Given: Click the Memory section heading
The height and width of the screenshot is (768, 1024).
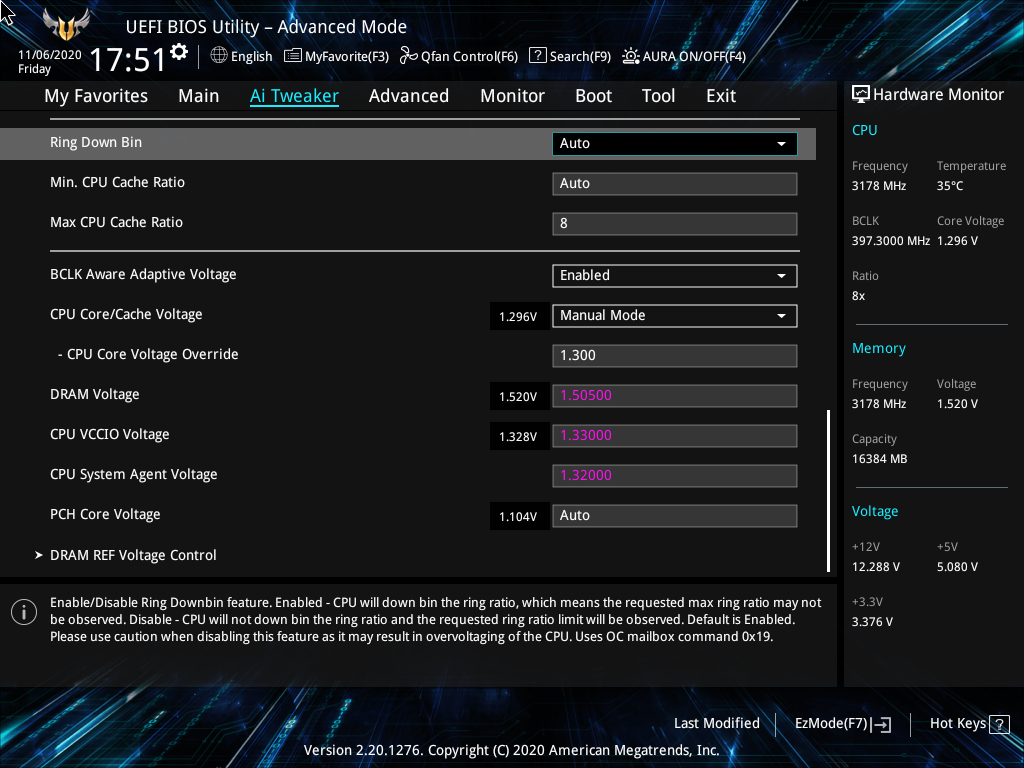Looking at the screenshot, I should point(878,349).
